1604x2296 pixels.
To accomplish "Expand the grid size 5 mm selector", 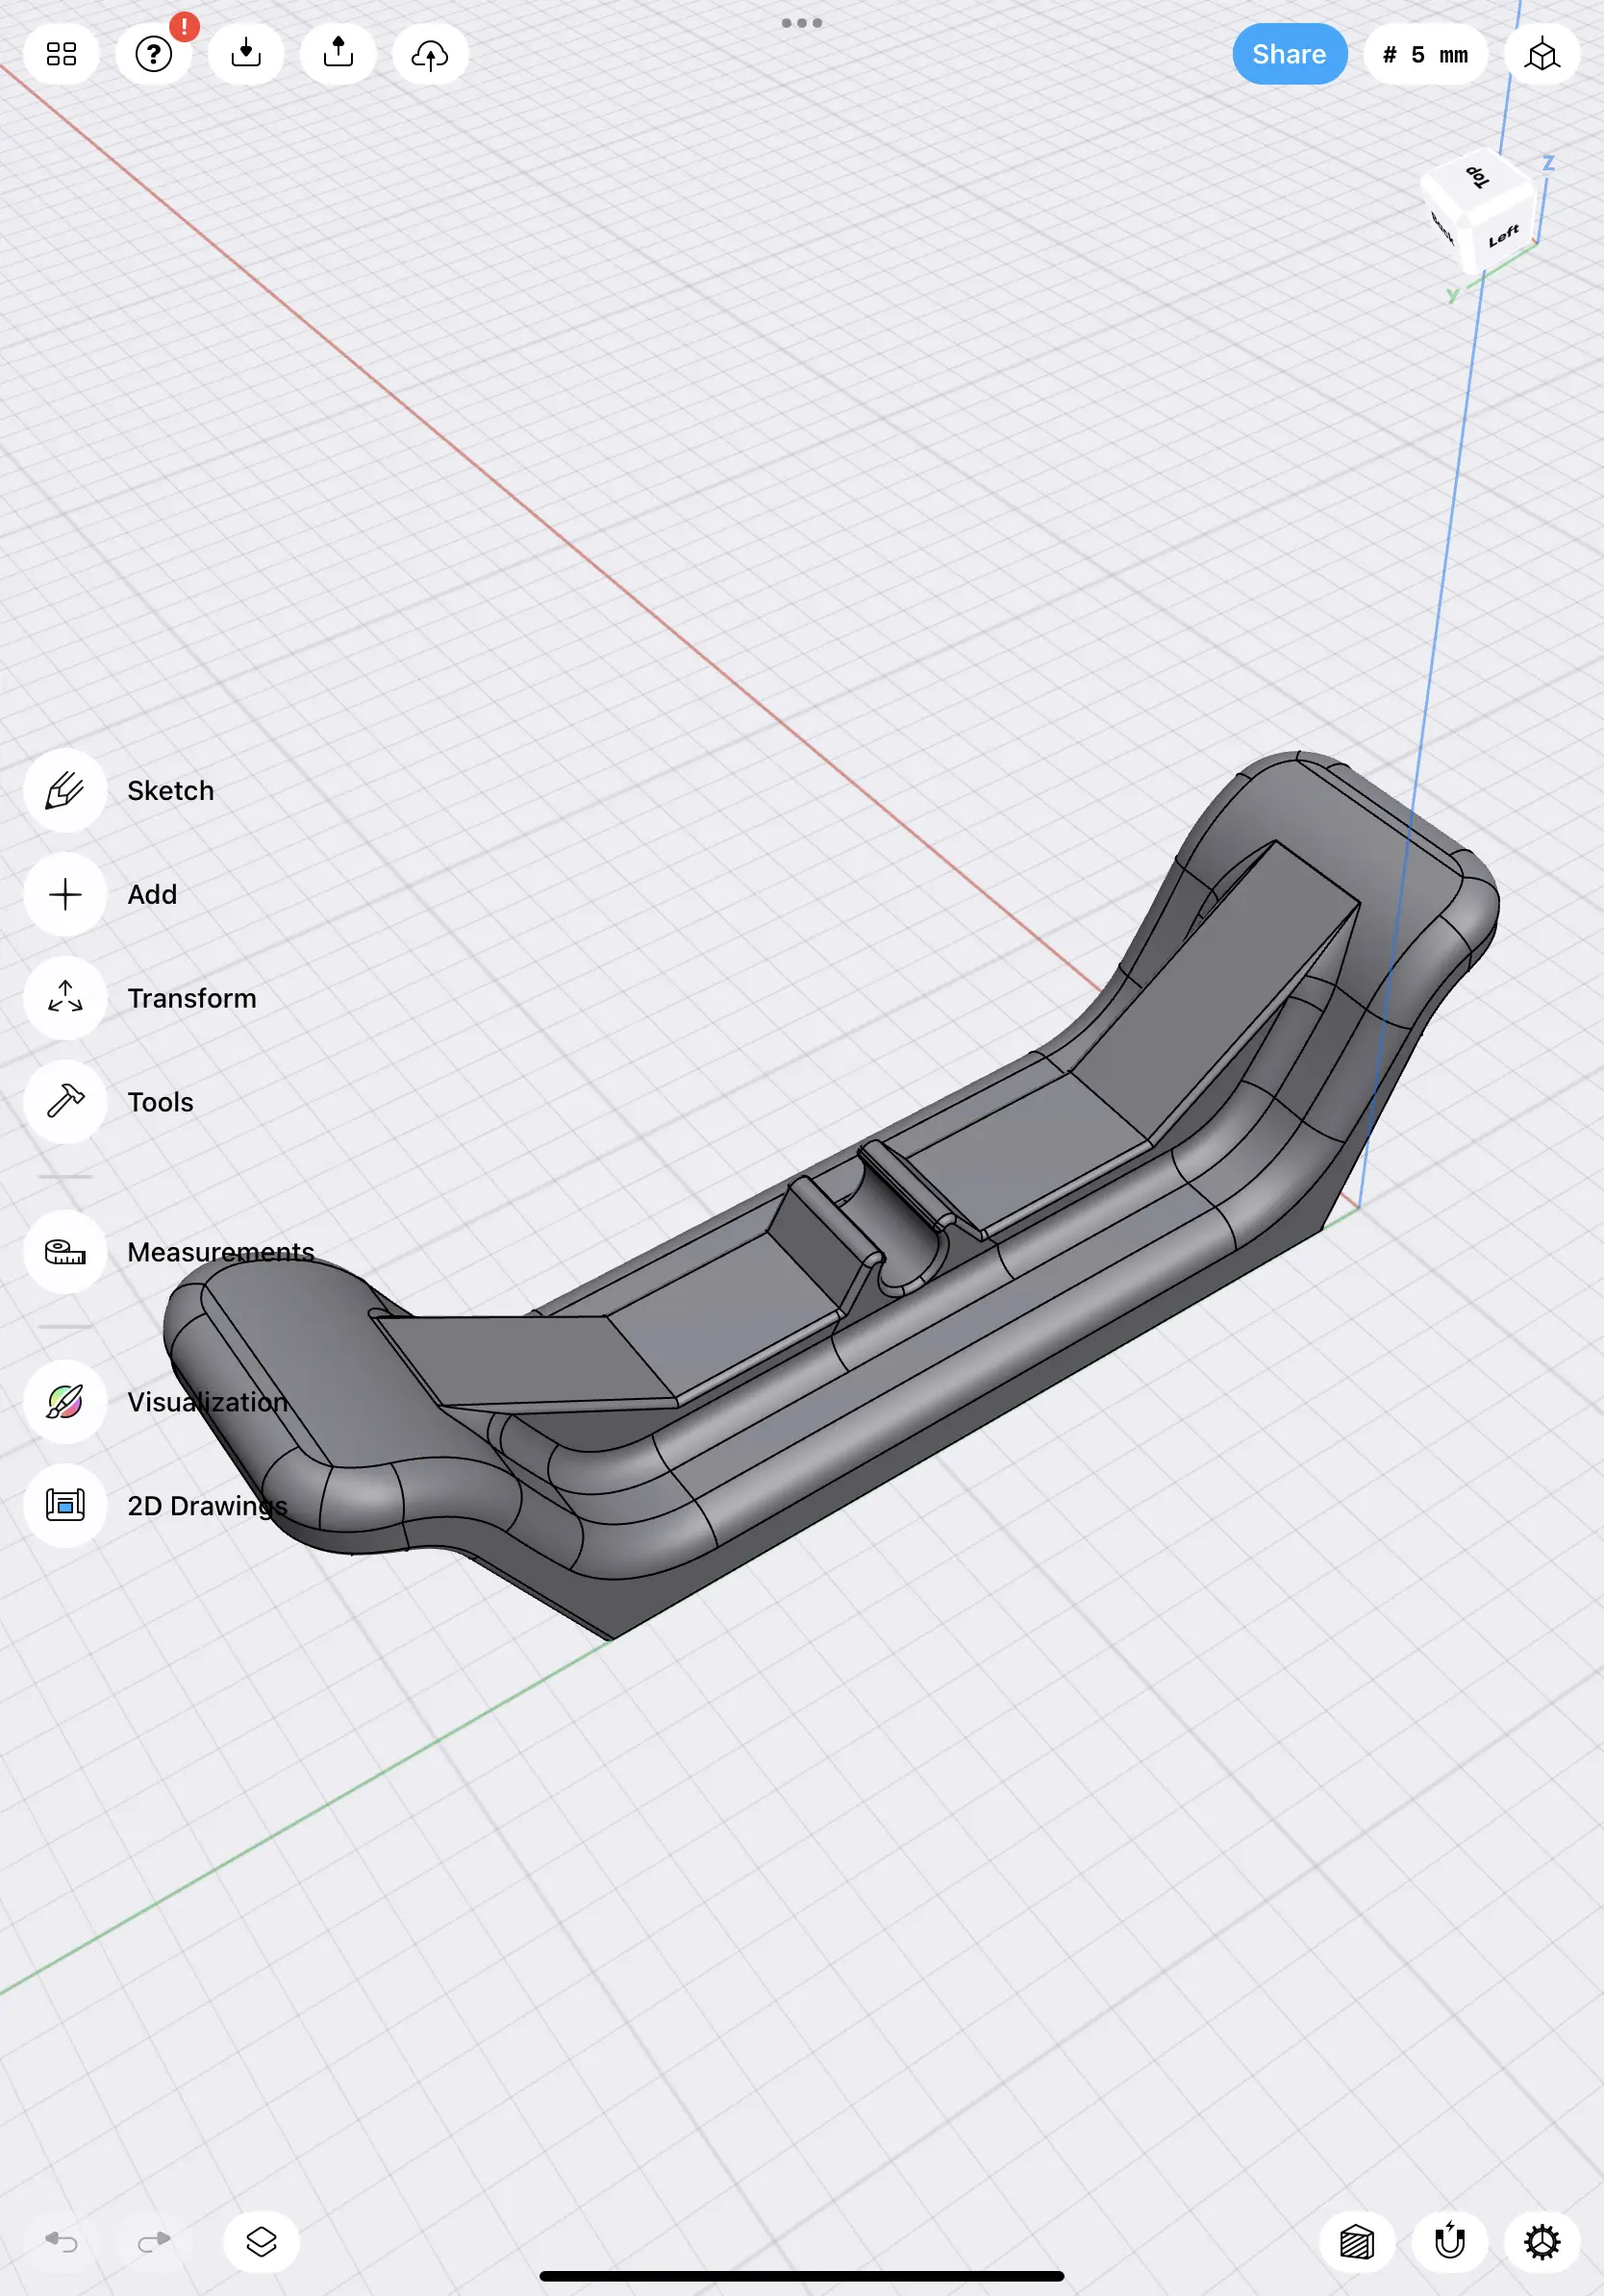I will pyautogui.click(x=1425, y=54).
